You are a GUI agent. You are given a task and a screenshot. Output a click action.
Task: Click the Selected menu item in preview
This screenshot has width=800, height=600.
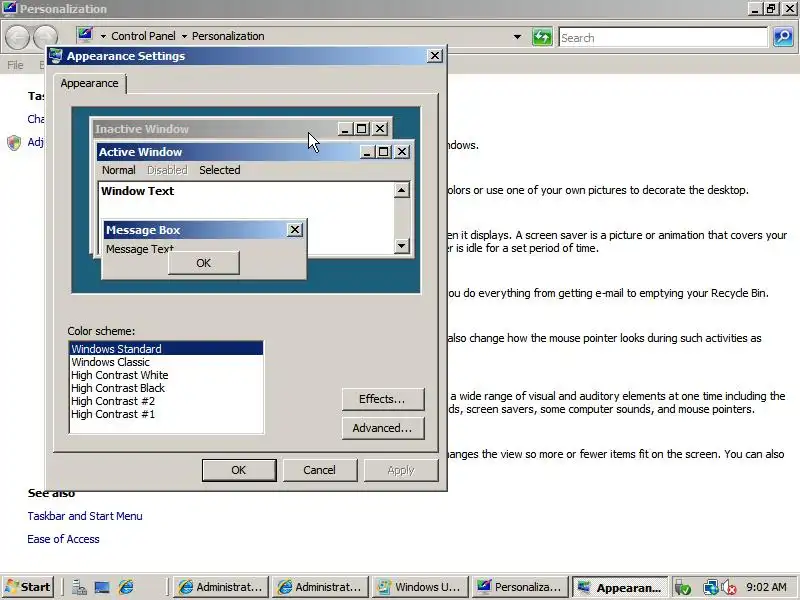[x=219, y=170]
